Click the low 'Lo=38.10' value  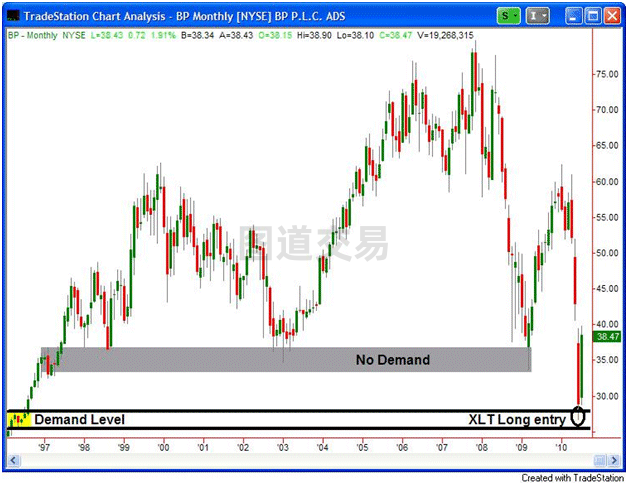click(355, 35)
